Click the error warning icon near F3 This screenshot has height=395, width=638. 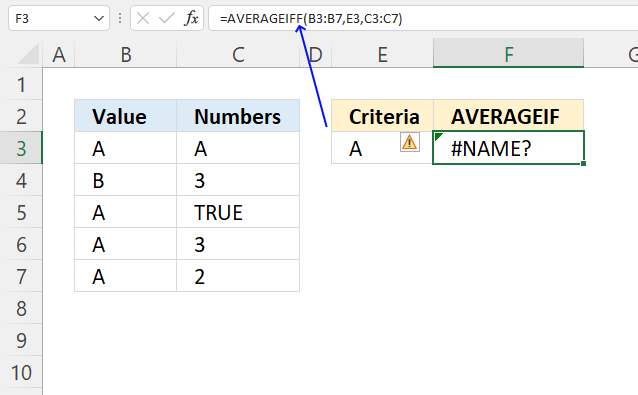pyautogui.click(x=410, y=142)
